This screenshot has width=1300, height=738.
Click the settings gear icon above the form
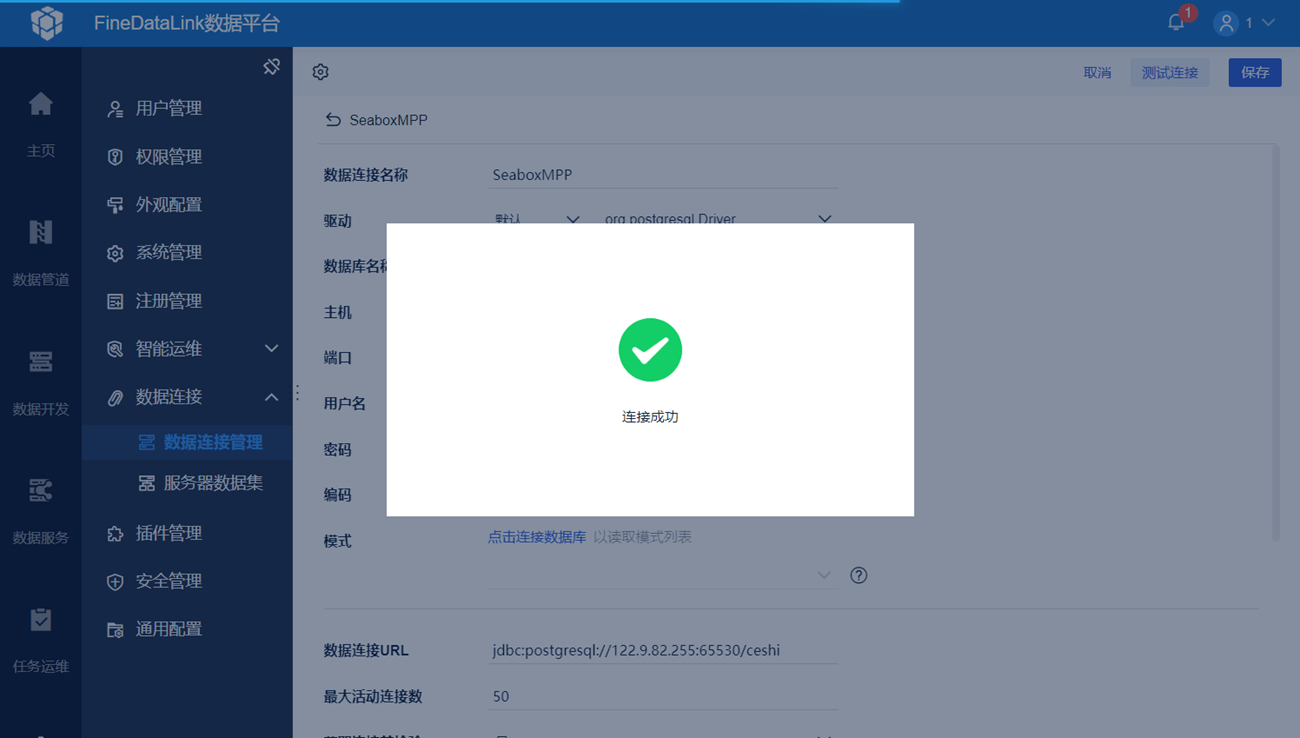tap(320, 72)
